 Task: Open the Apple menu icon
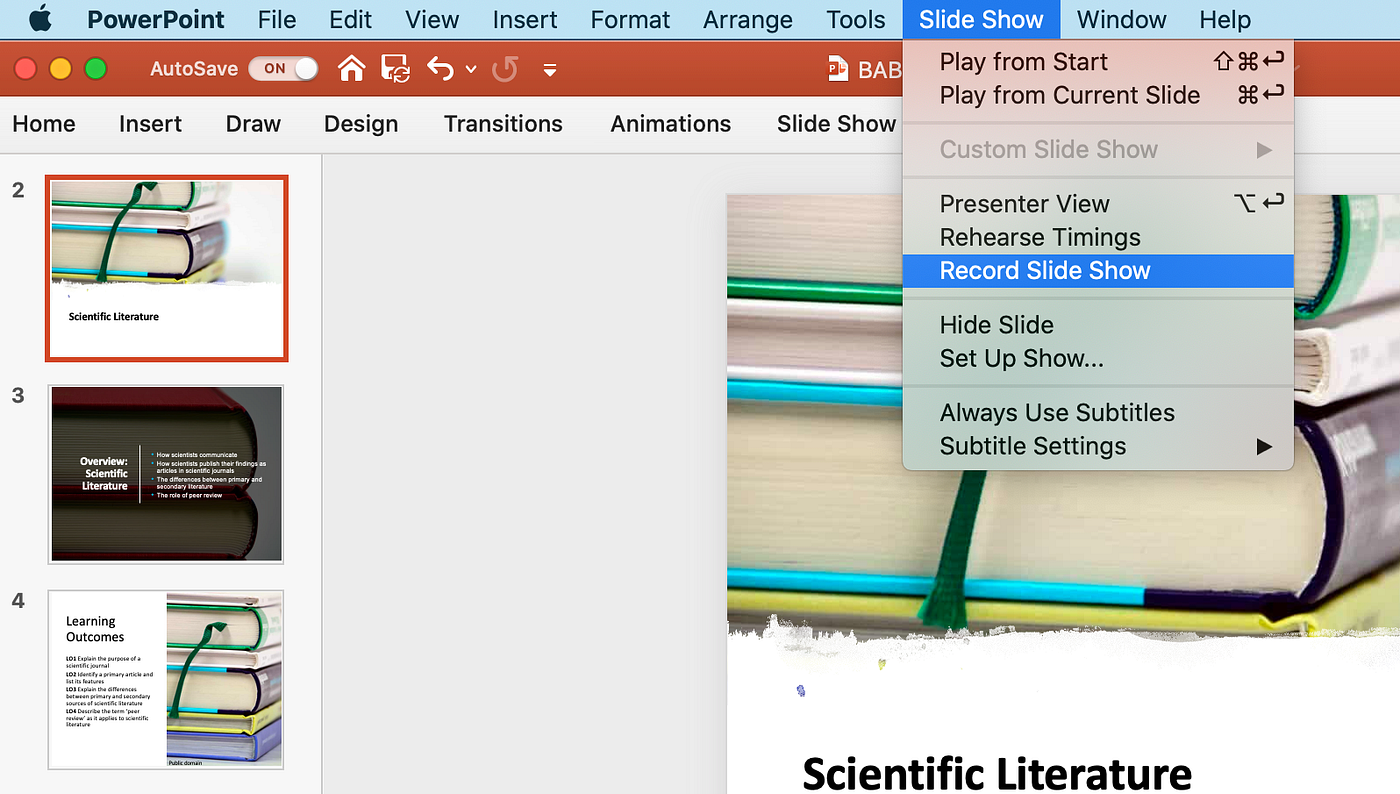point(40,18)
